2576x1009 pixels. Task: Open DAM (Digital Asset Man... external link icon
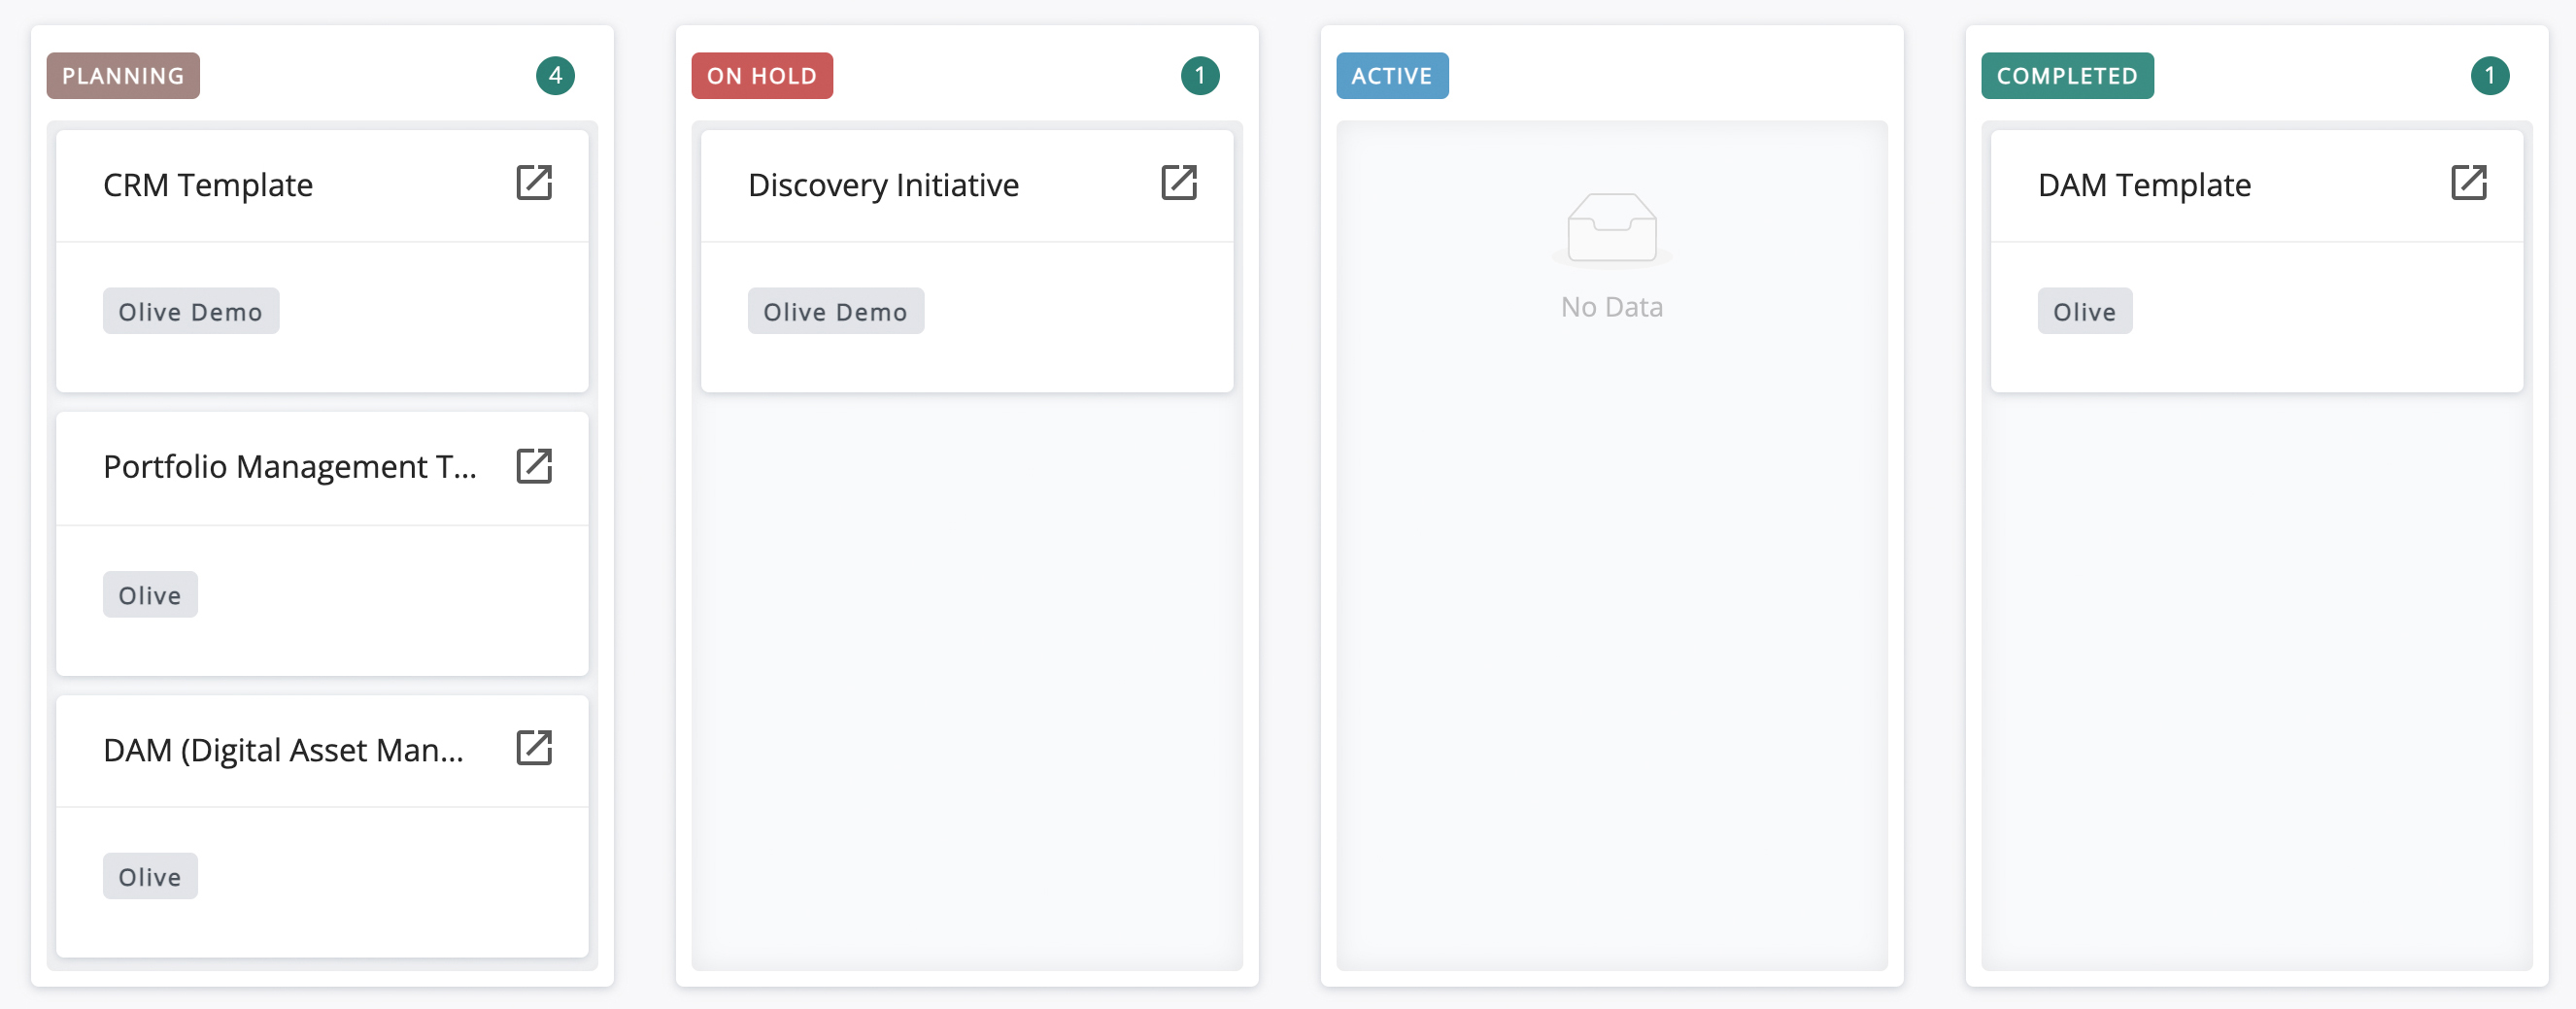(534, 748)
